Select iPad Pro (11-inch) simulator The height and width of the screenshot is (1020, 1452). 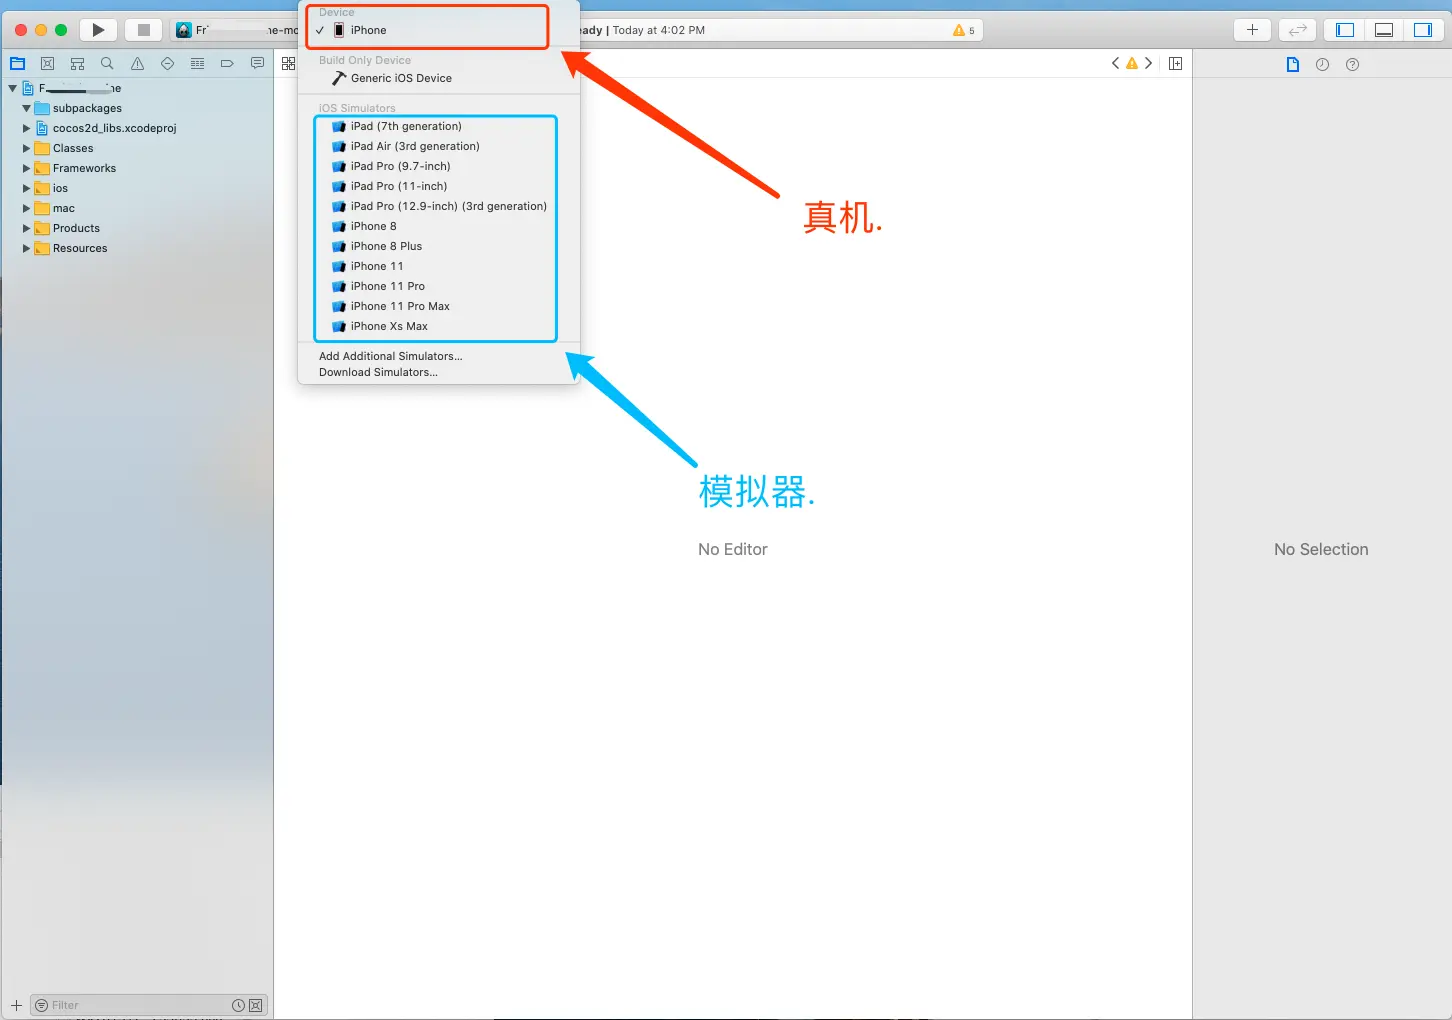coord(439,186)
